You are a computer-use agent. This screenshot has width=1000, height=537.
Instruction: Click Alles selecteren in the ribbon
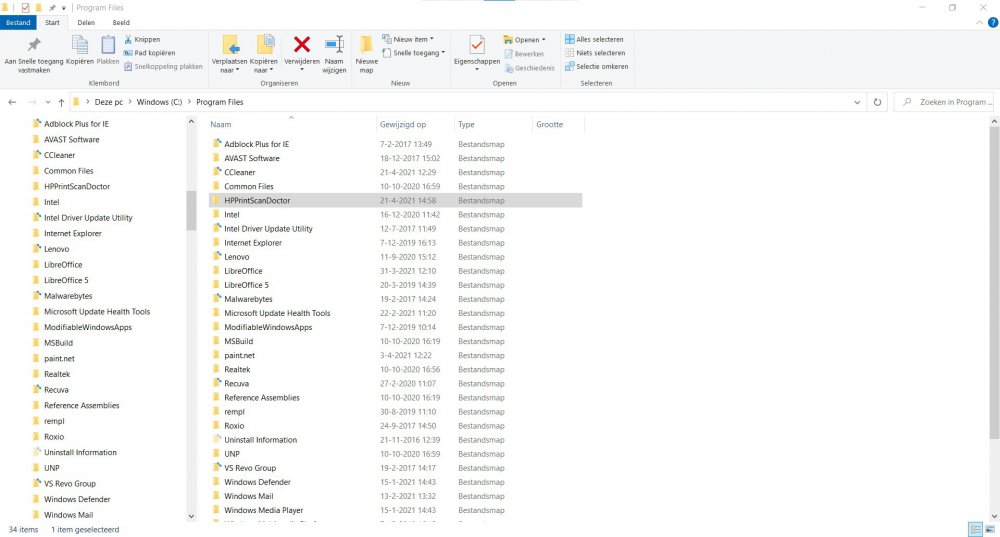point(597,40)
